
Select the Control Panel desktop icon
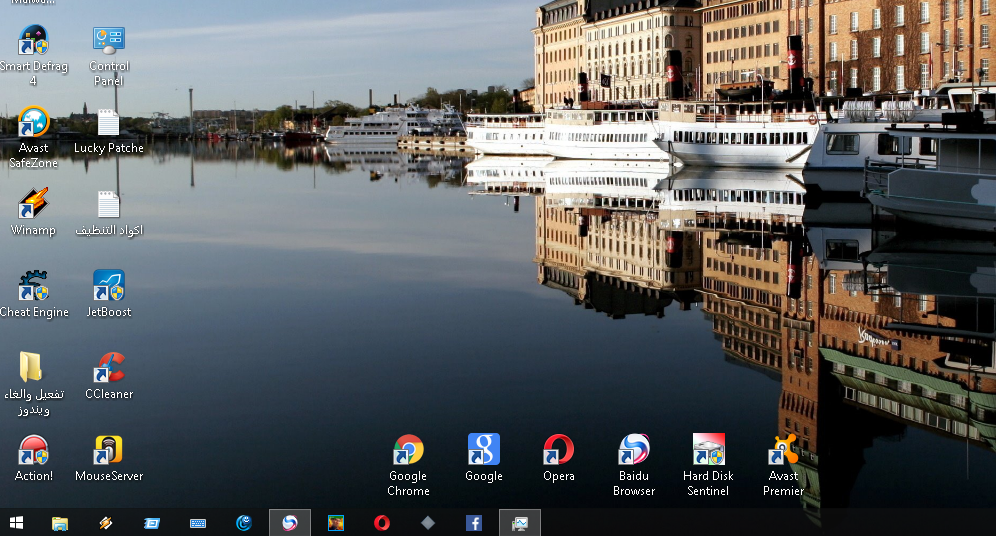[x=109, y=41]
